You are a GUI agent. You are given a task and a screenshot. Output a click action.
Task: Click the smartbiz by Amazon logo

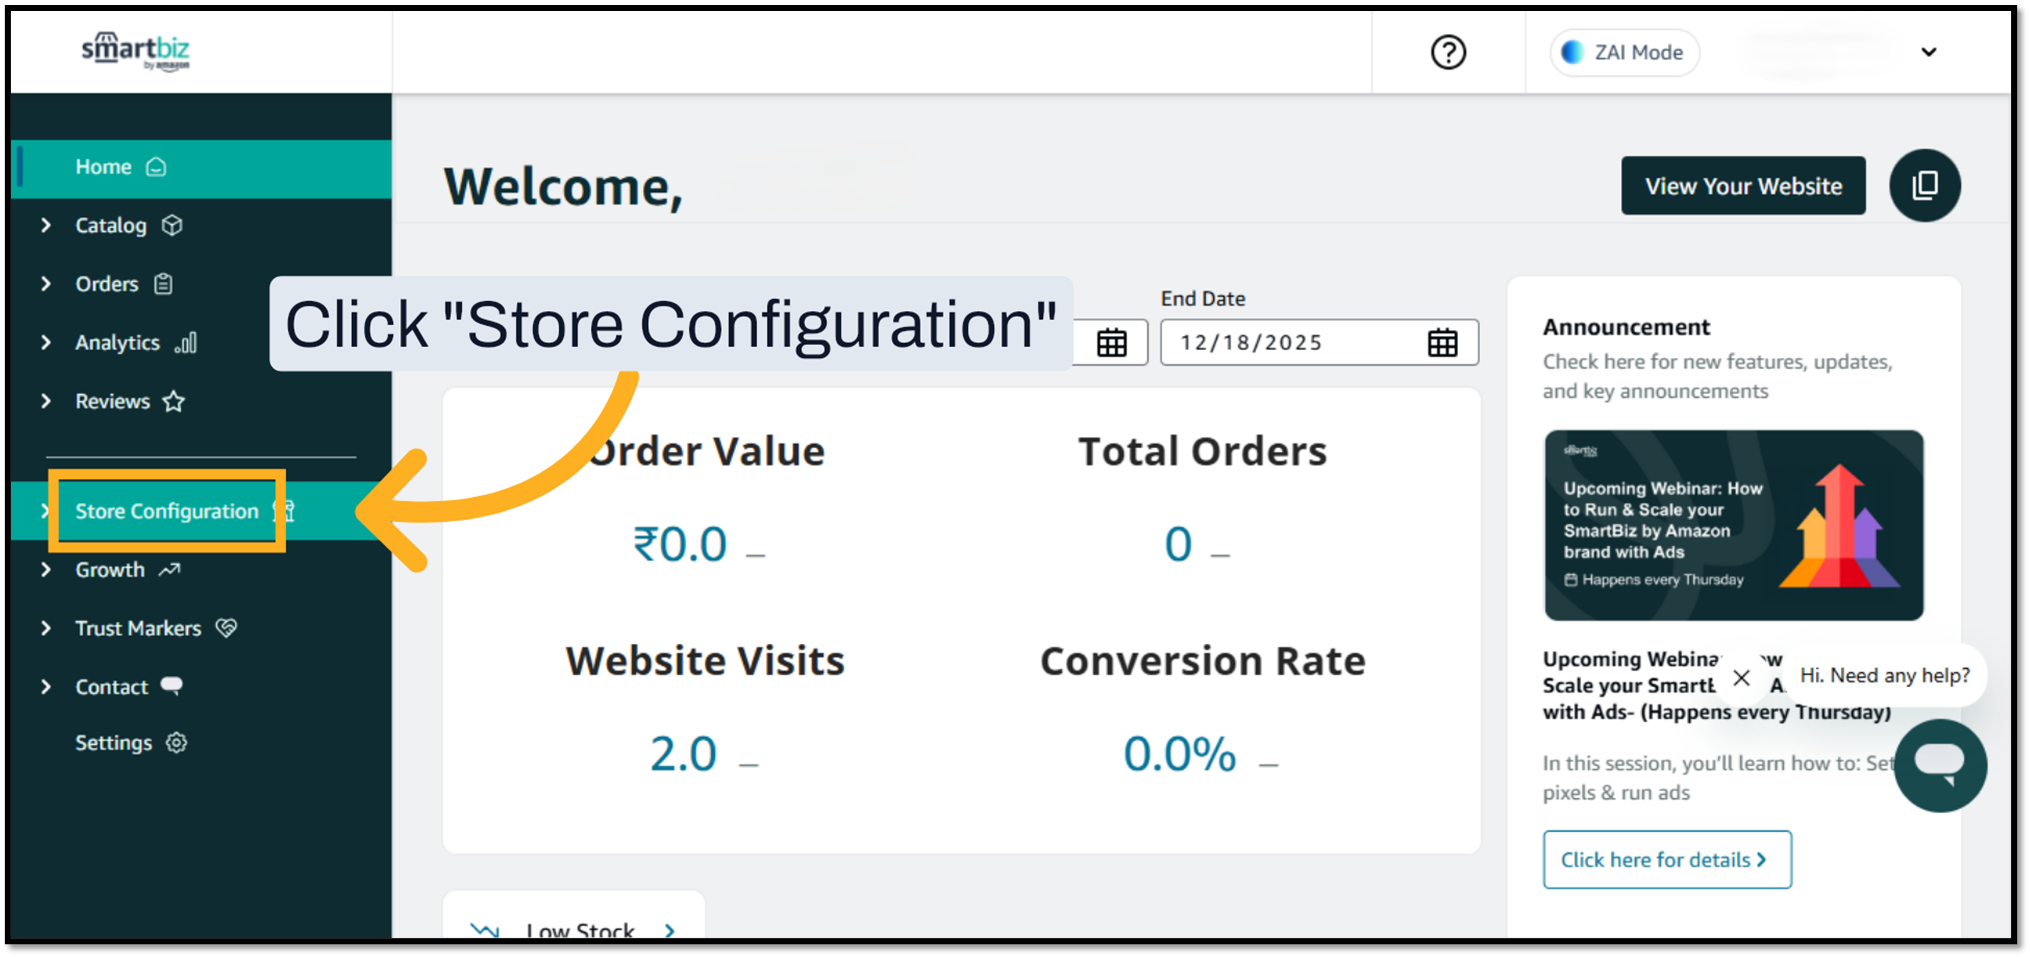click(136, 51)
